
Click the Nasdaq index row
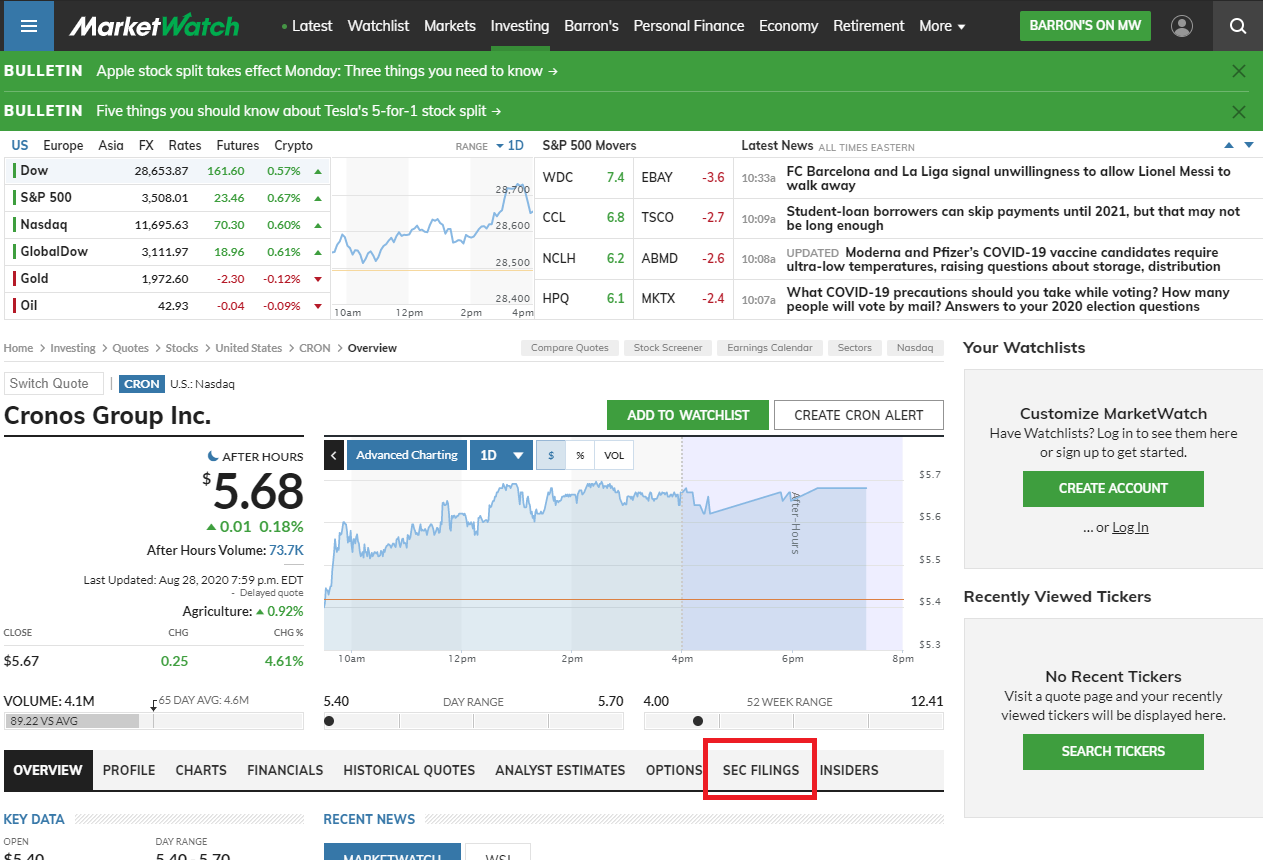pyautogui.click(x=167, y=225)
